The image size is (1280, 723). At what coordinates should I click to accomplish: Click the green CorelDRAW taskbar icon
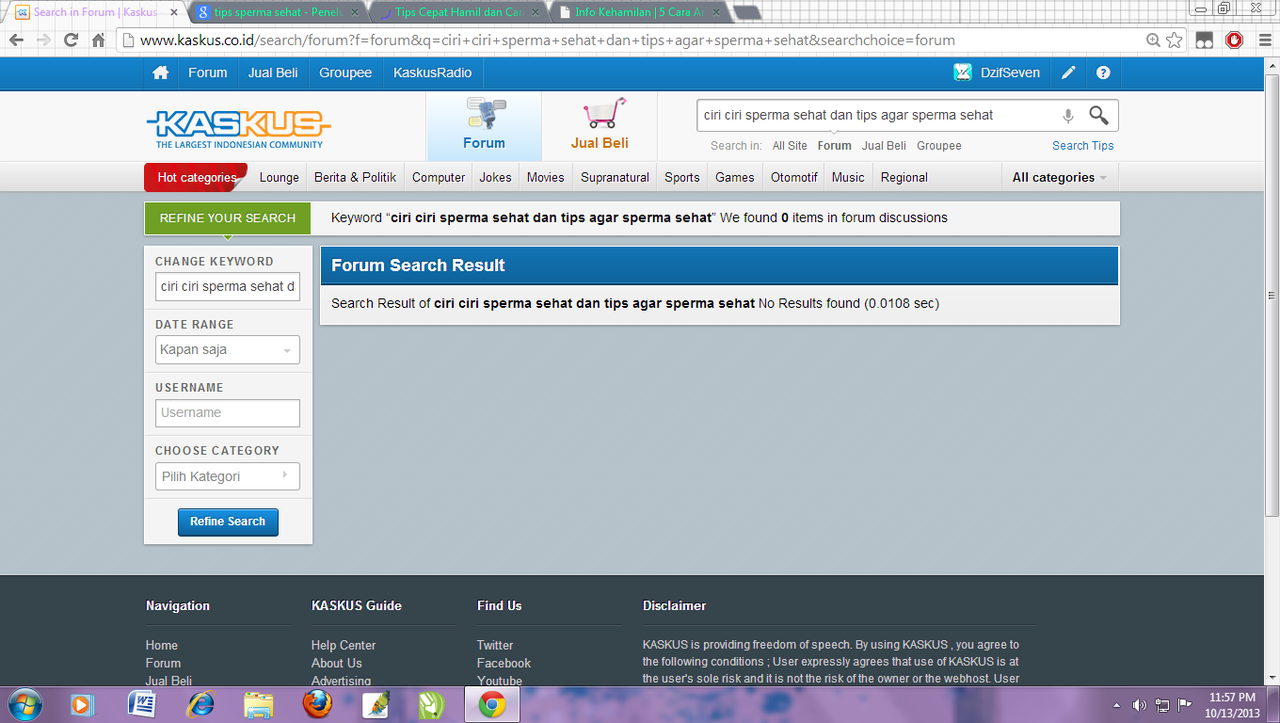coord(432,705)
